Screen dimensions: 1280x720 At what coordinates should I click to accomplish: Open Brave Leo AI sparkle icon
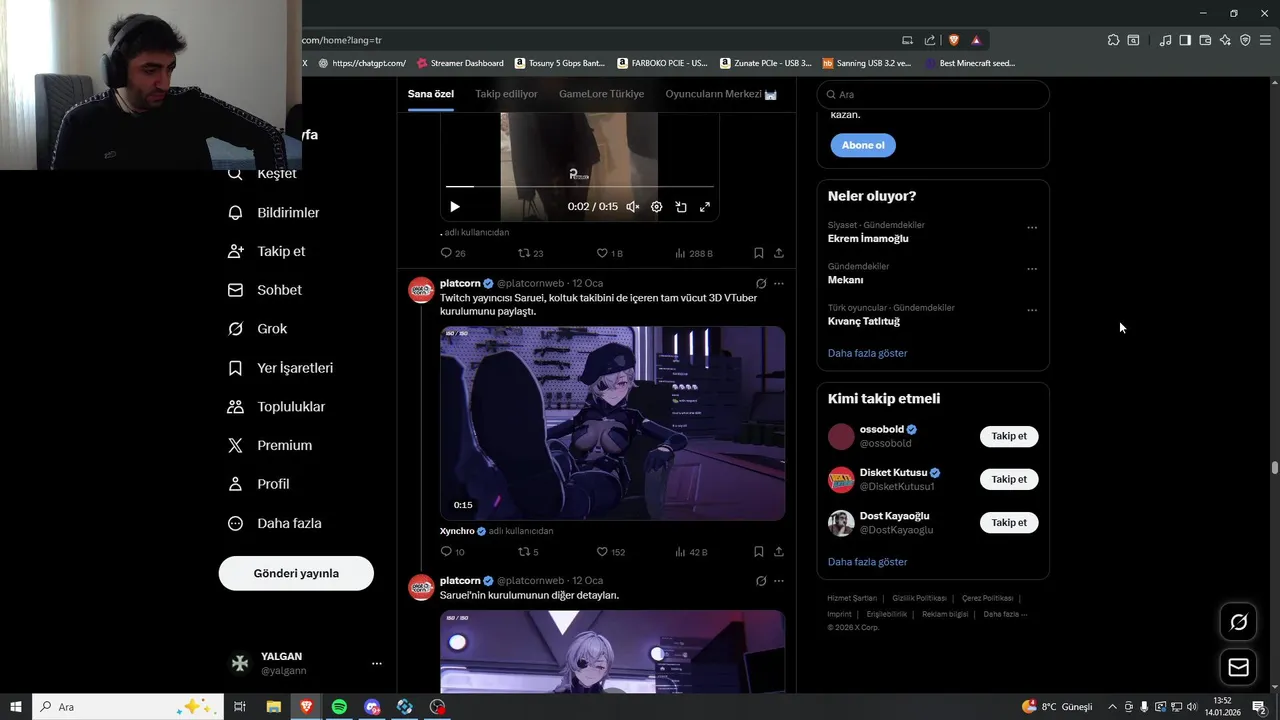point(1225,40)
